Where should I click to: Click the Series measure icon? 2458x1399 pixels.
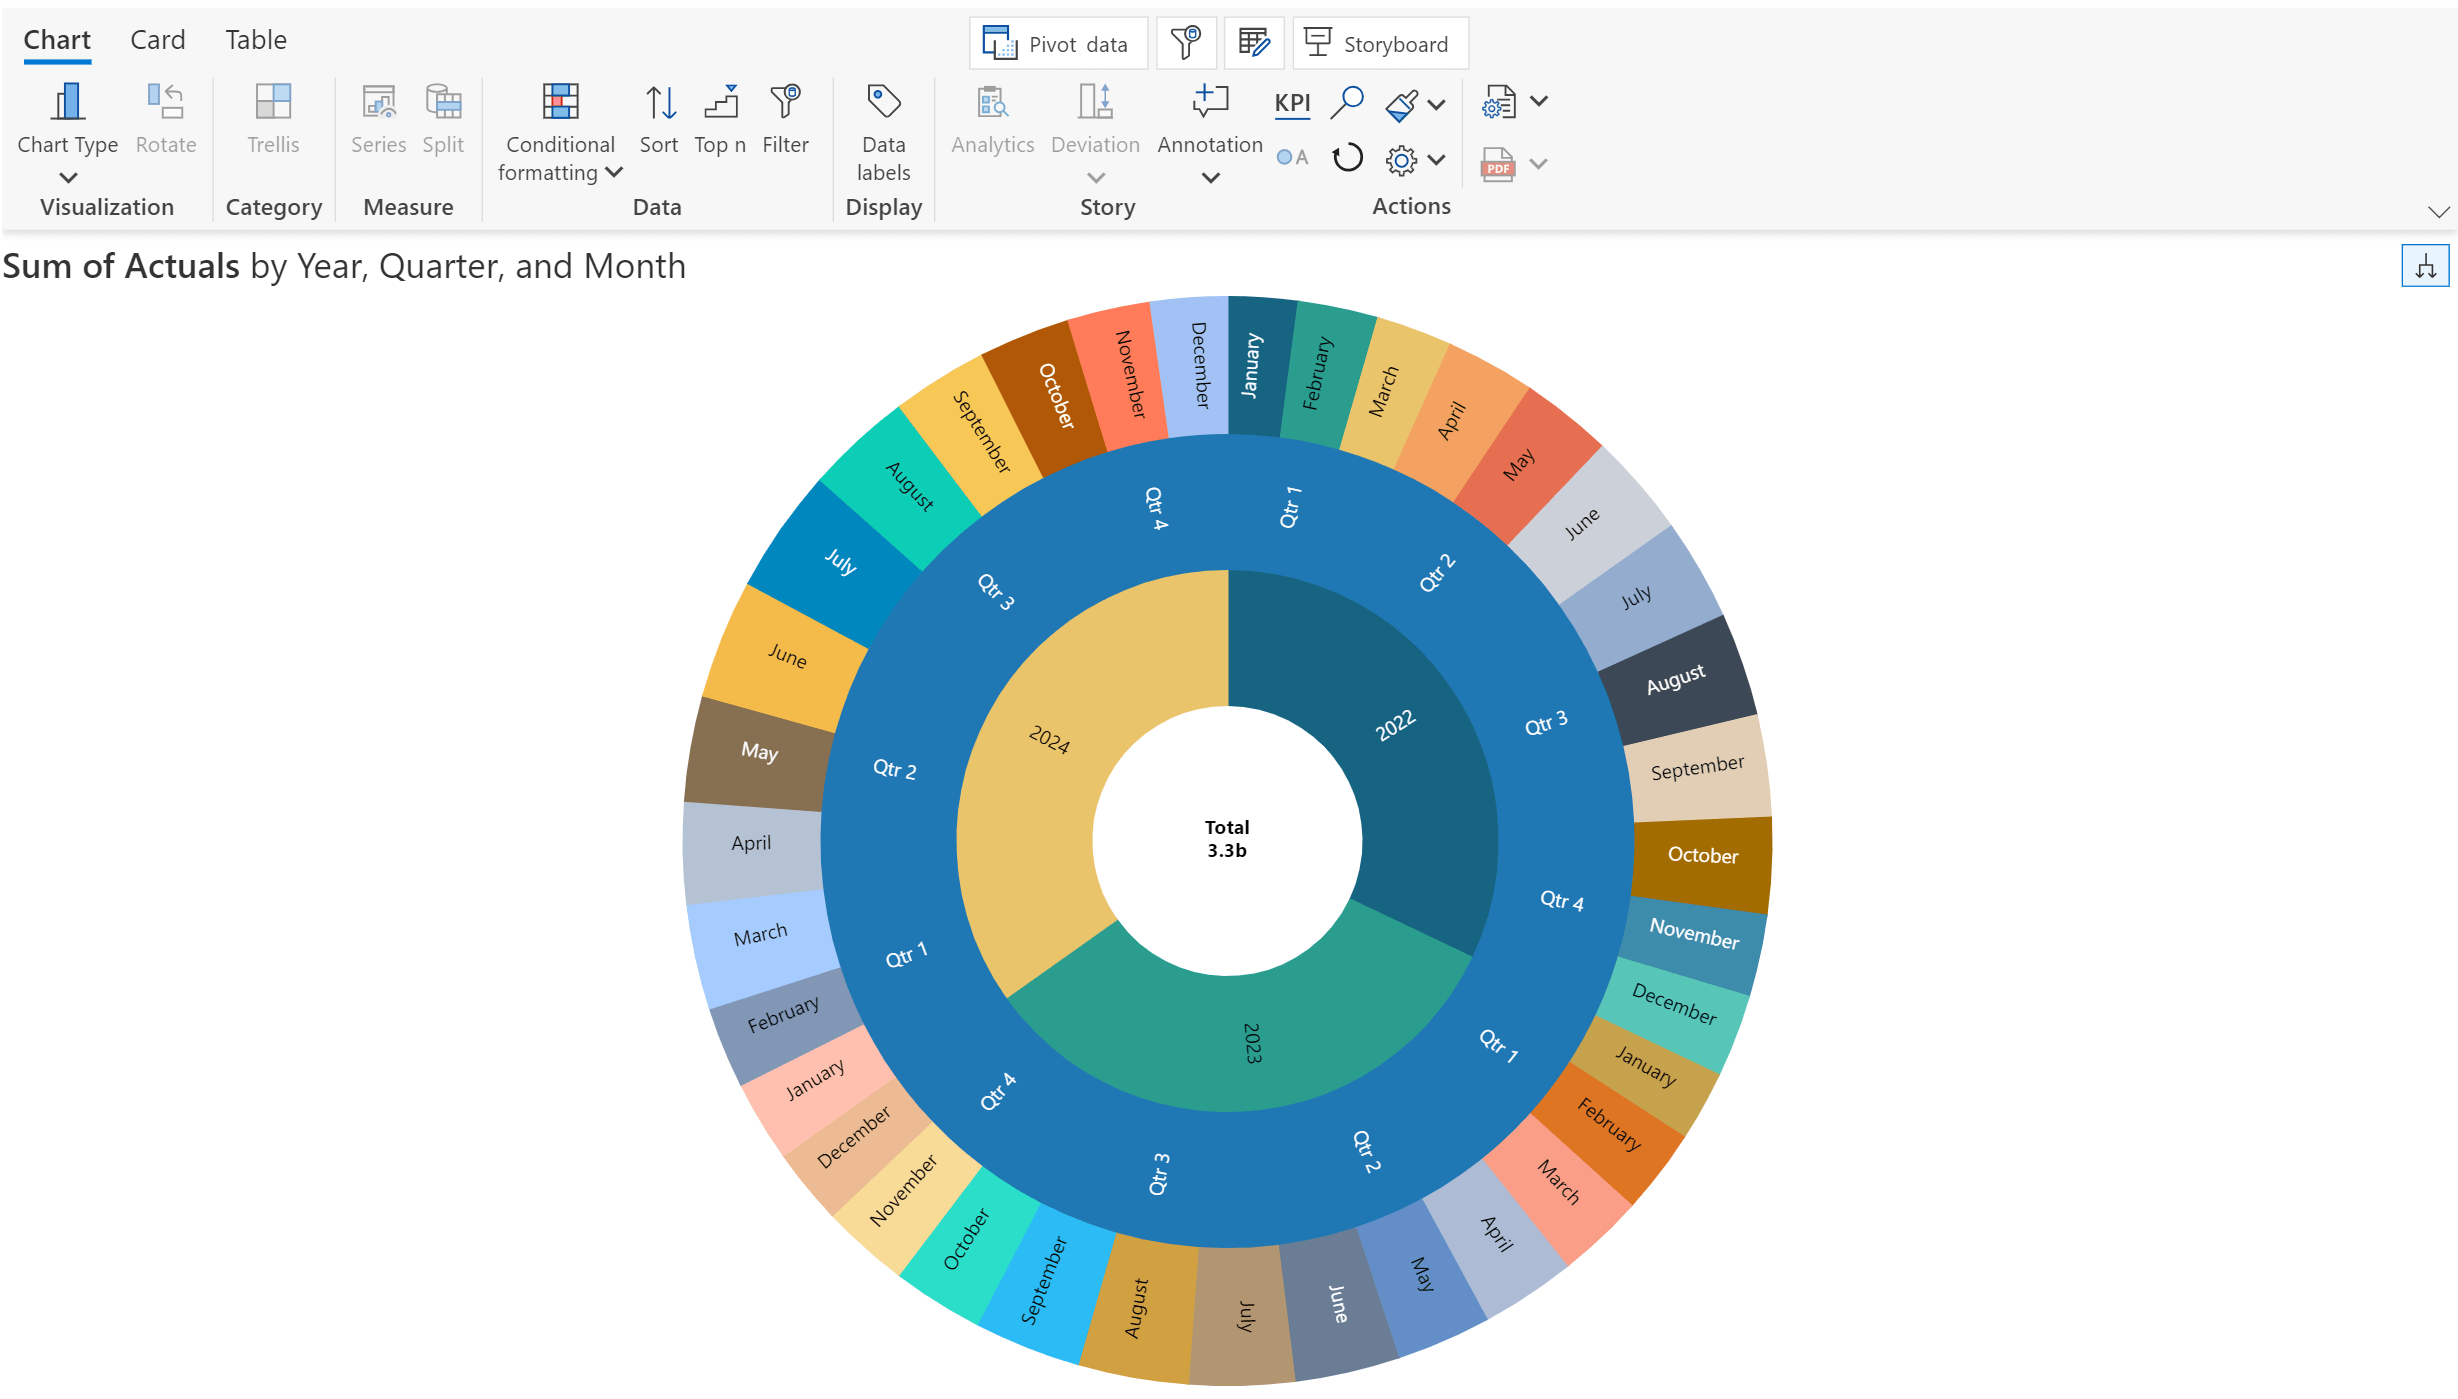click(x=378, y=102)
